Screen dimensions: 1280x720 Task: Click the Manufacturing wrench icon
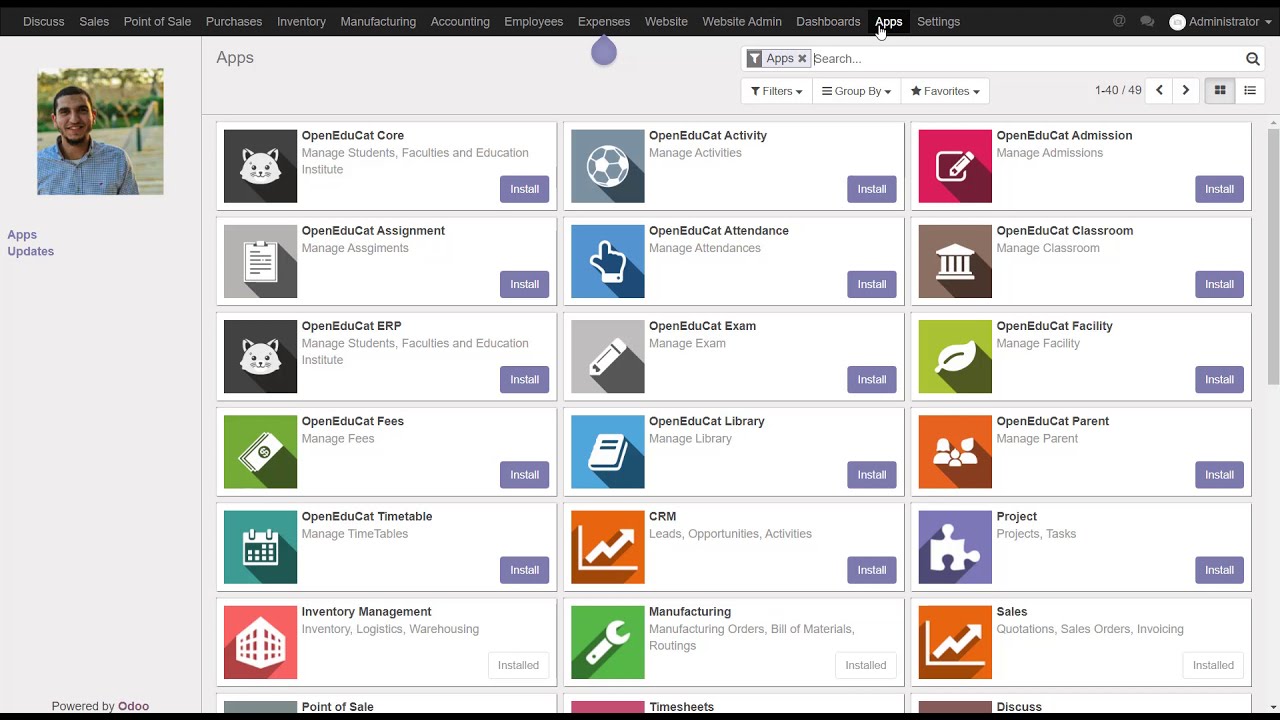(608, 643)
